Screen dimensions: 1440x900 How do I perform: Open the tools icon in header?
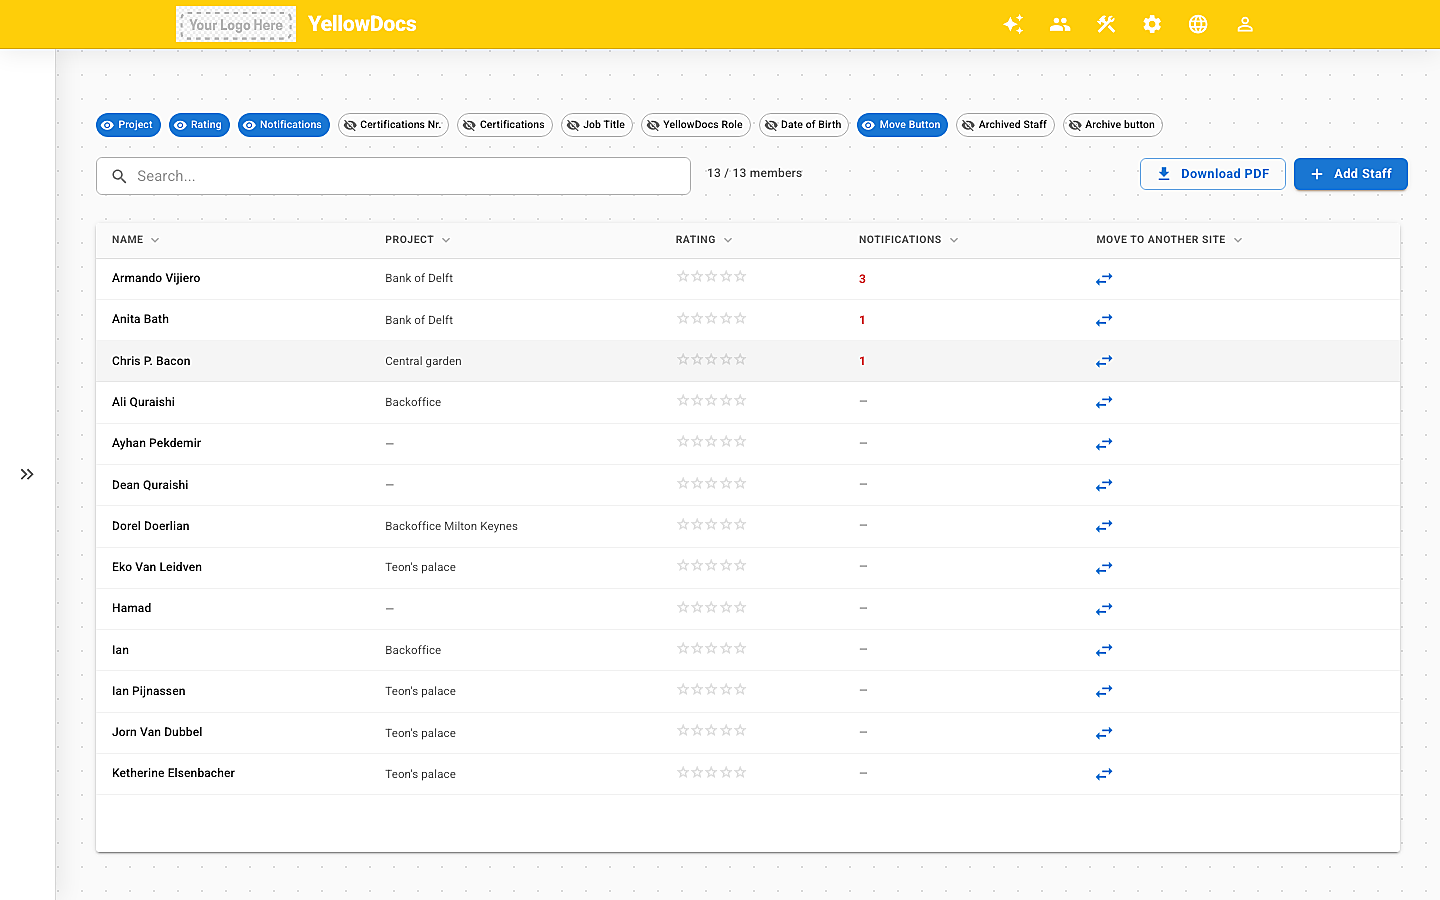point(1106,24)
